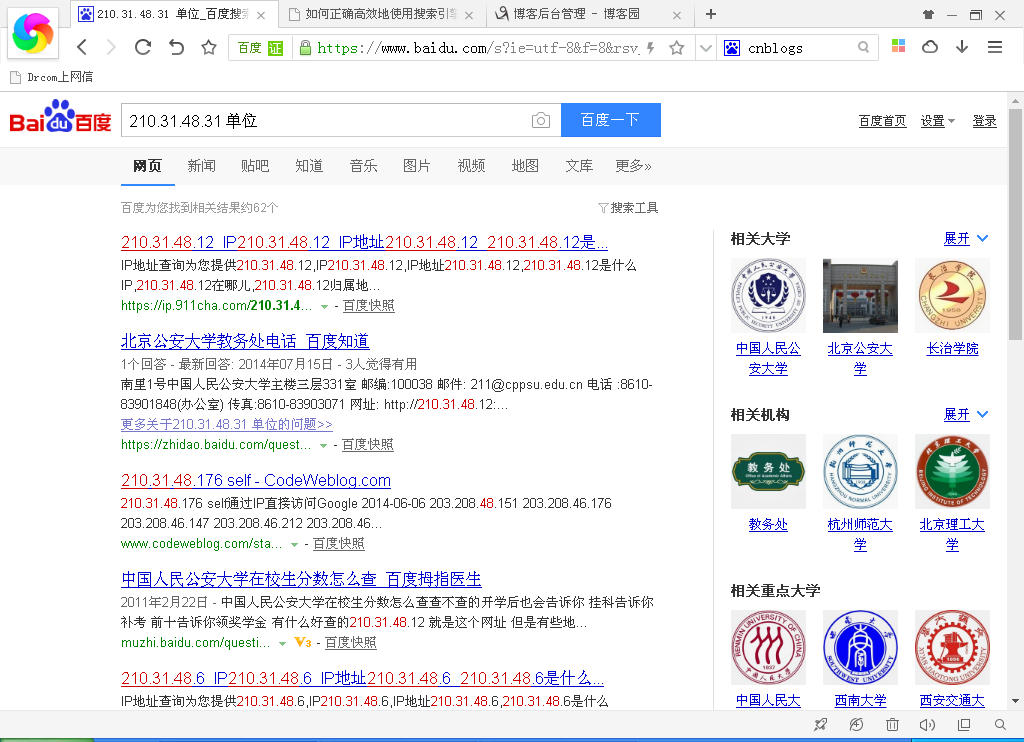
Task: Click the accelerator icon in status bar
Action: click(x=856, y=724)
